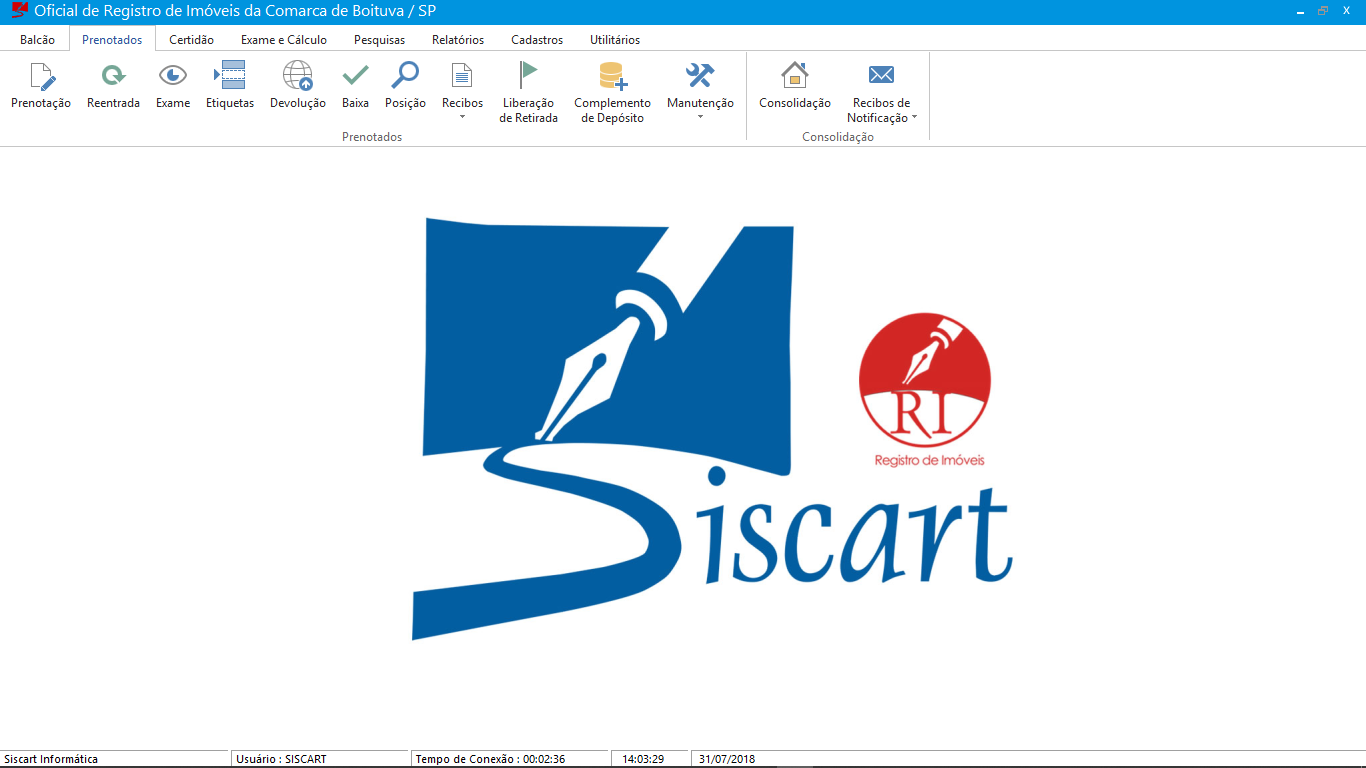Switch to the Balcão tab
Viewport: 1366px width, 768px height.
tap(37, 40)
